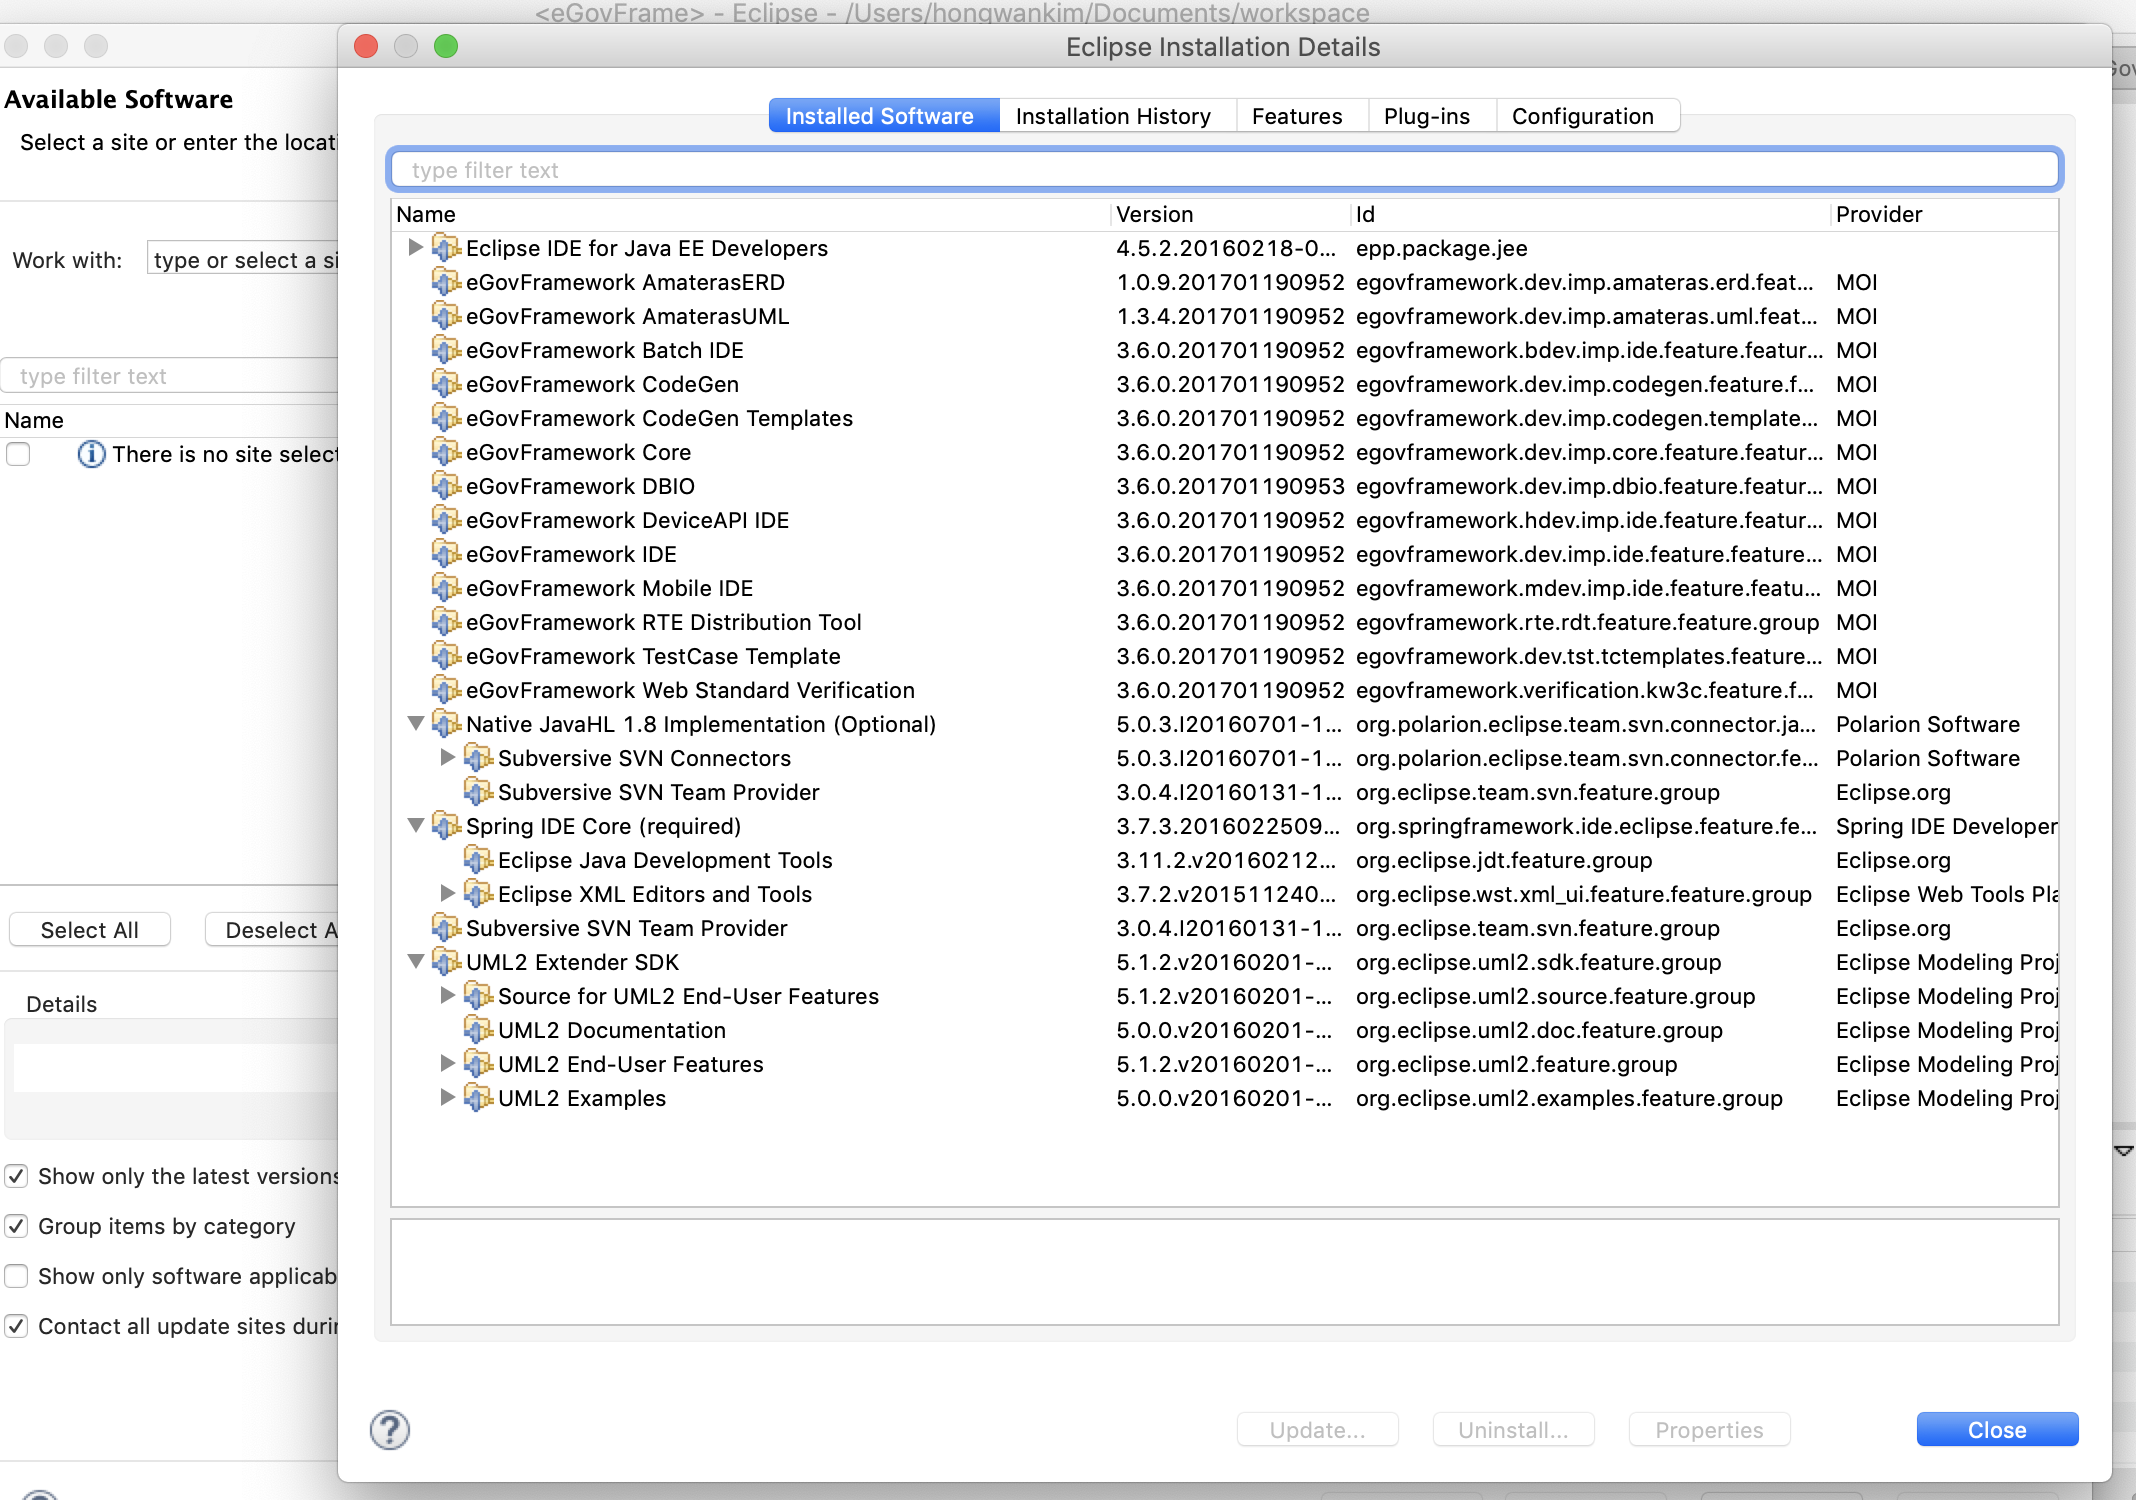Open the Plug-ins tab
The width and height of the screenshot is (2136, 1500).
click(x=1426, y=116)
